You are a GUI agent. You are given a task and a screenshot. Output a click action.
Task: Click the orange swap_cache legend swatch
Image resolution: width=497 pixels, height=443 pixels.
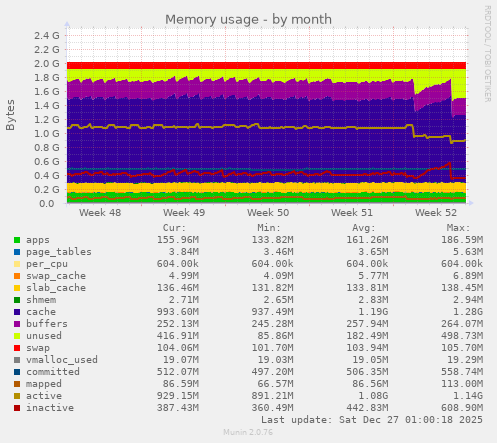pyautogui.click(x=17, y=276)
